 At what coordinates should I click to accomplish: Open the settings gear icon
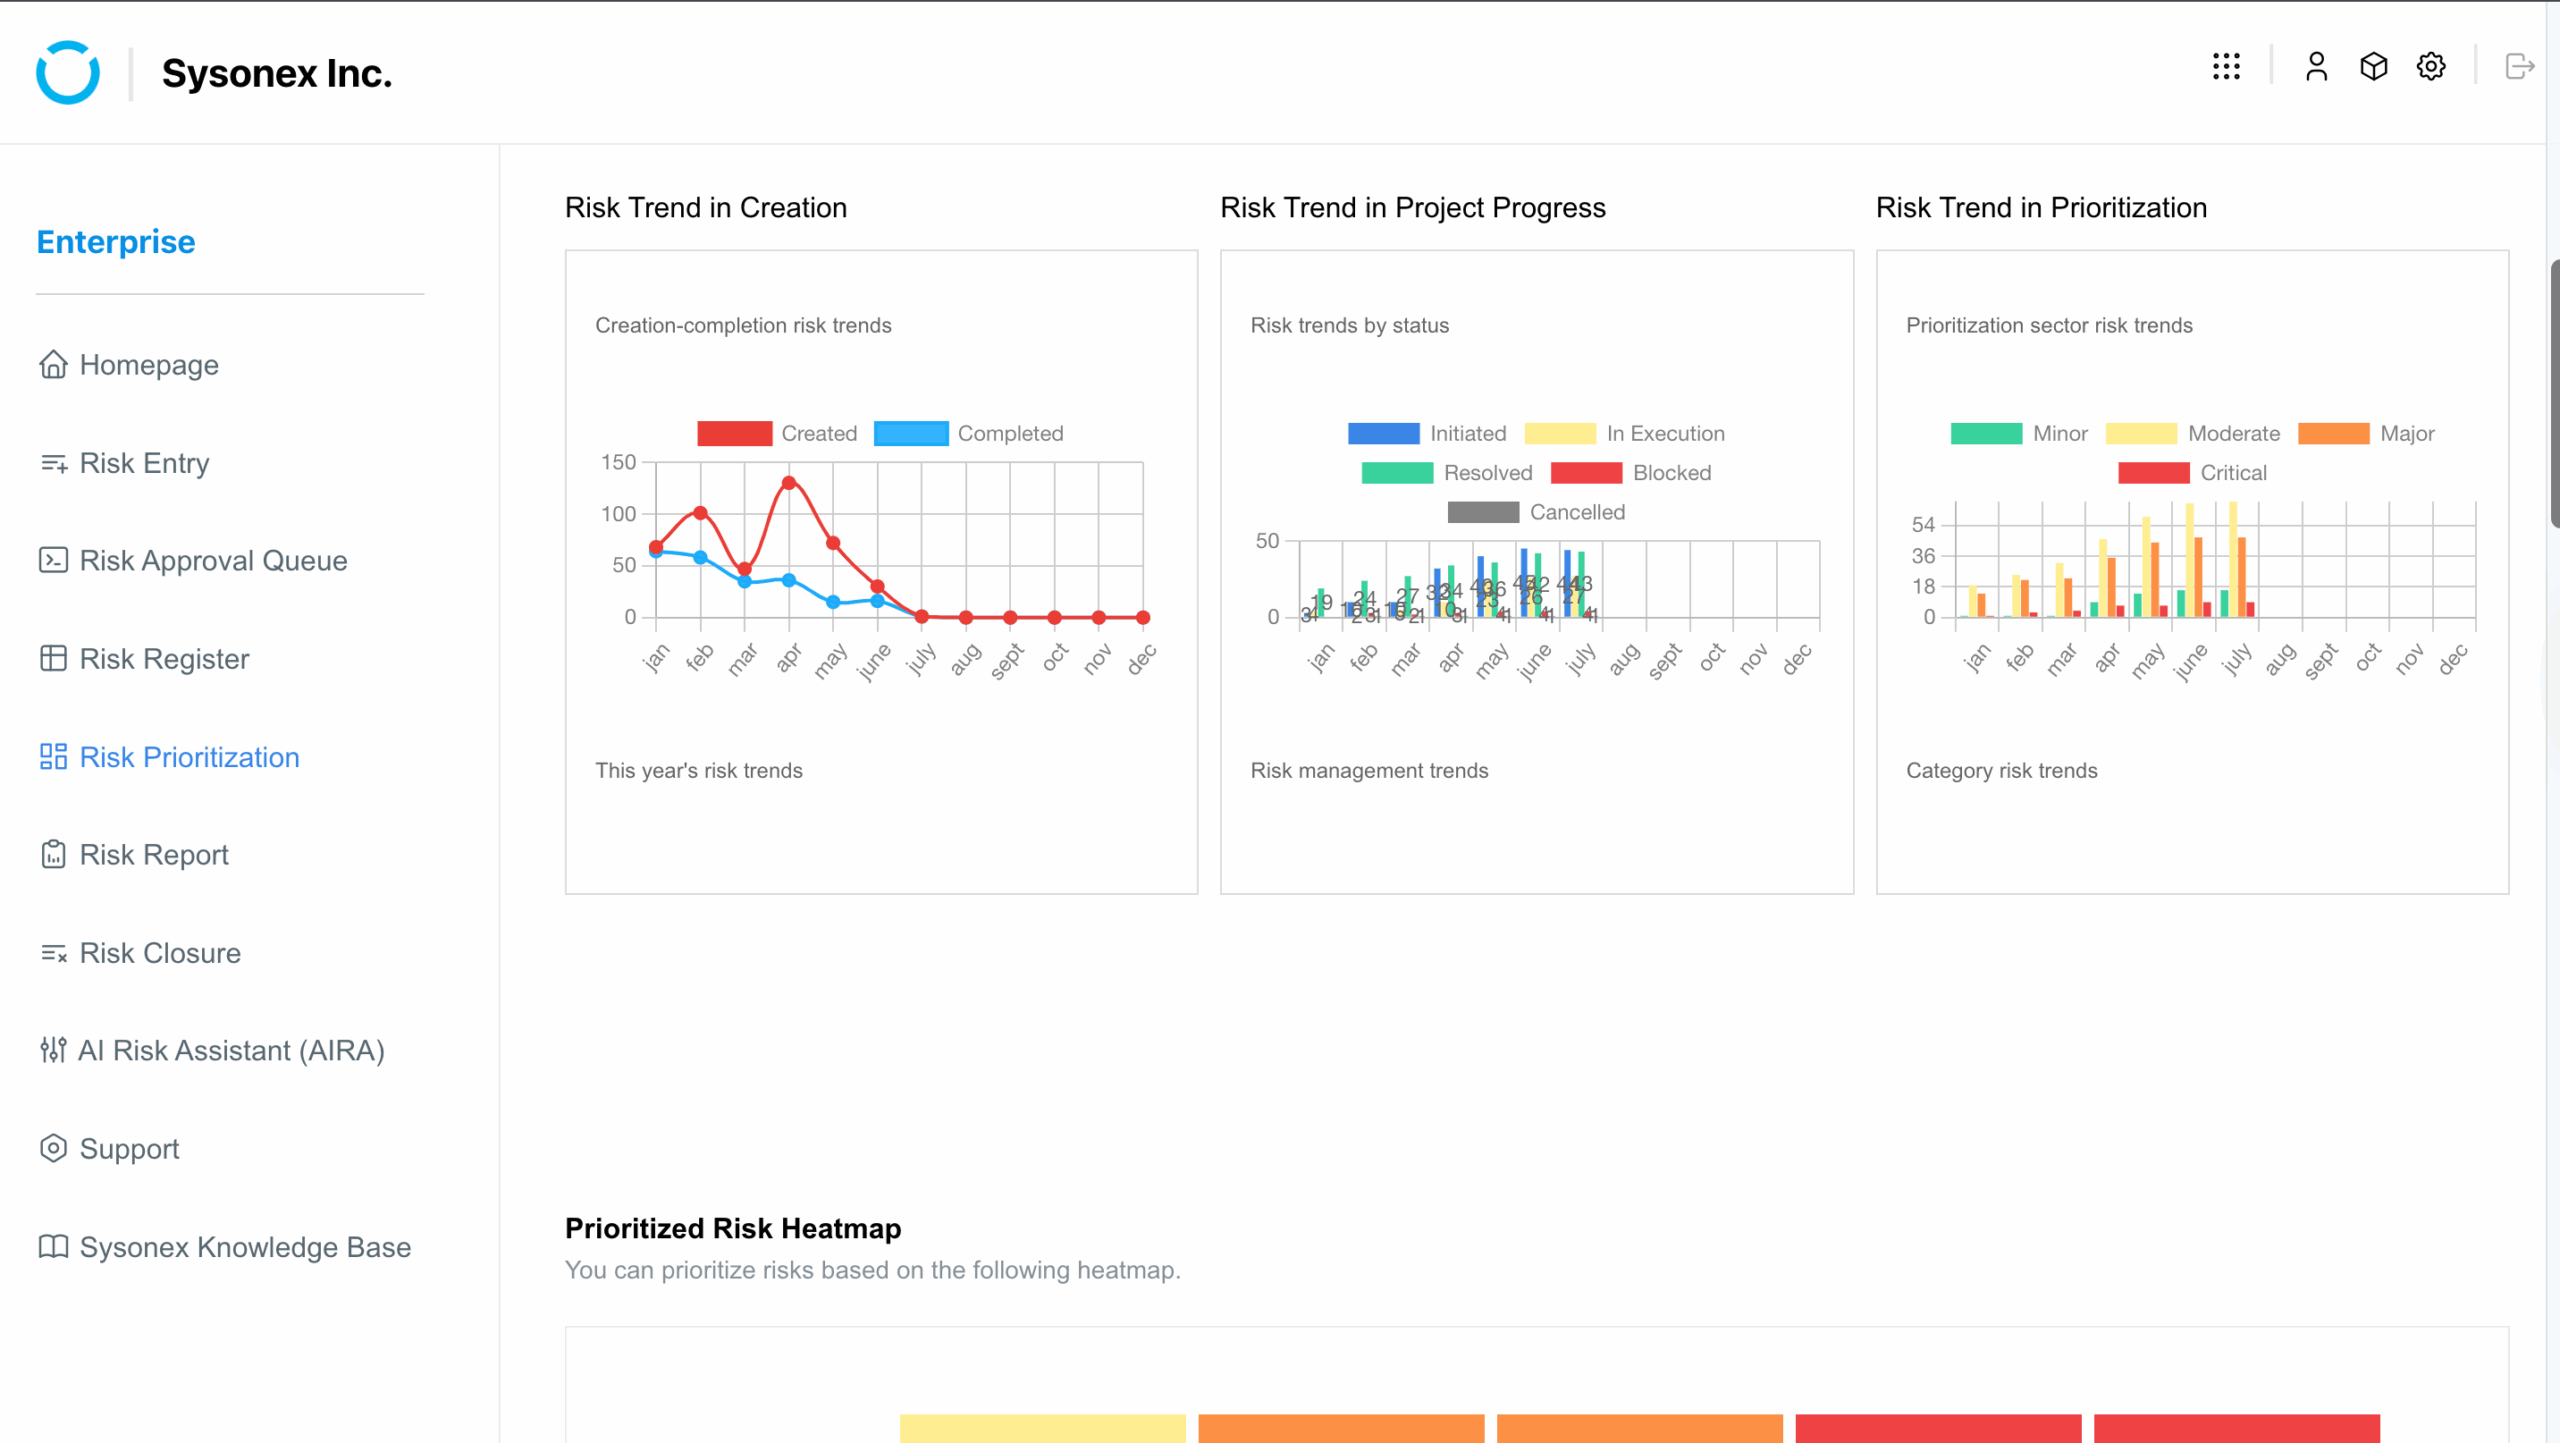[2431, 67]
